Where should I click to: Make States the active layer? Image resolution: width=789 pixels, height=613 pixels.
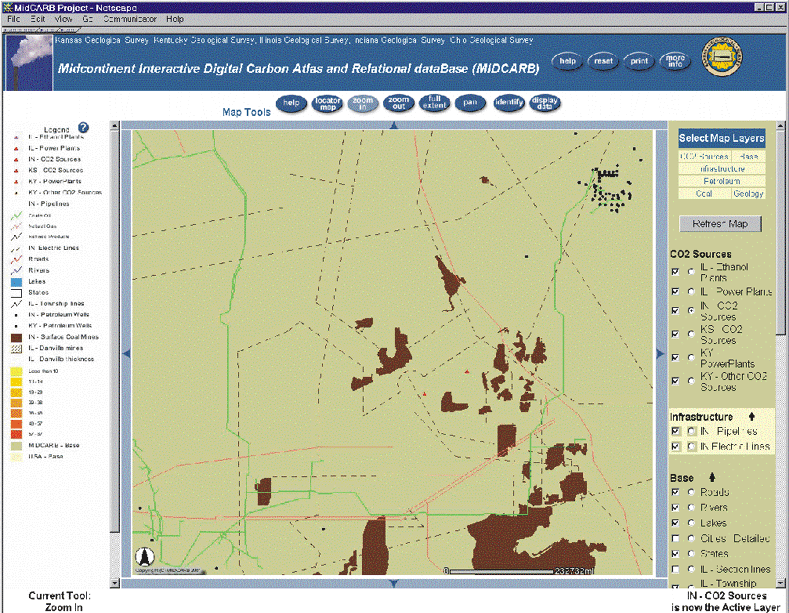[x=691, y=554]
